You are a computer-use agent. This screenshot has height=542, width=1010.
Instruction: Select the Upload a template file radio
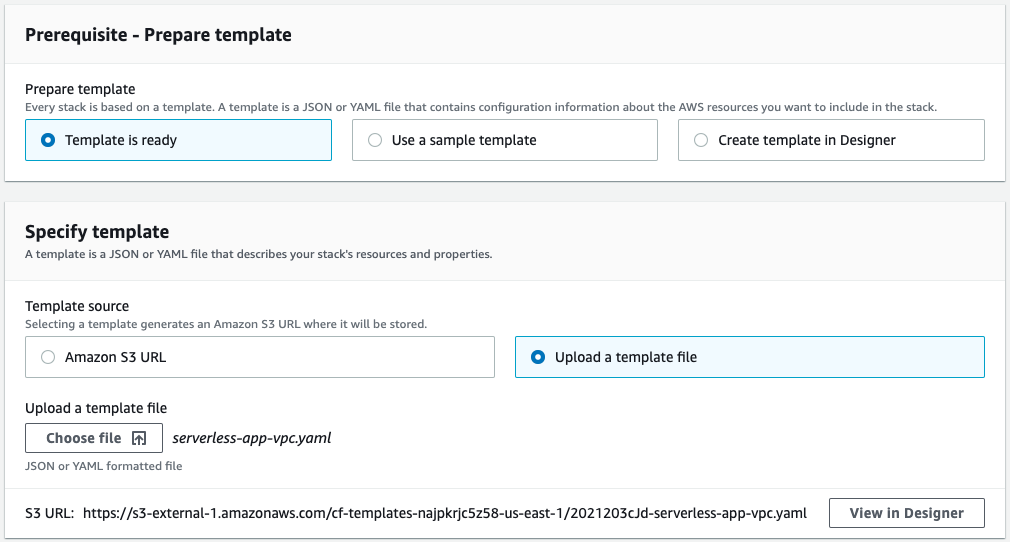pyautogui.click(x=538, y=357)
